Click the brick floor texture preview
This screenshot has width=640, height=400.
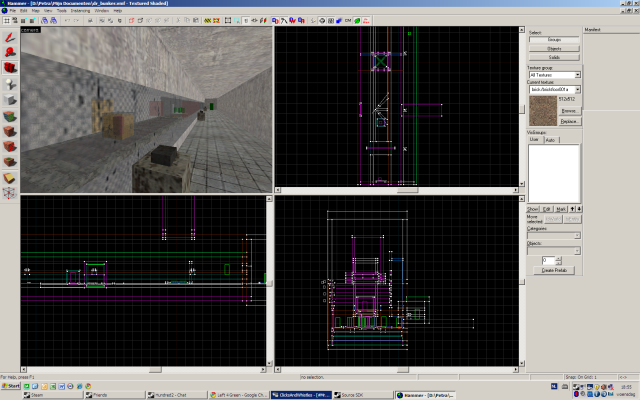click(x=541, y=110)
